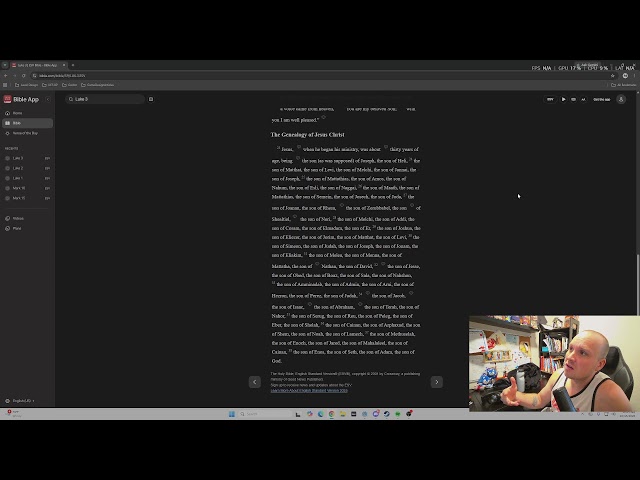The image size is (640, 480).
Task: Open Verse of the Day
Action: [27, 133]
